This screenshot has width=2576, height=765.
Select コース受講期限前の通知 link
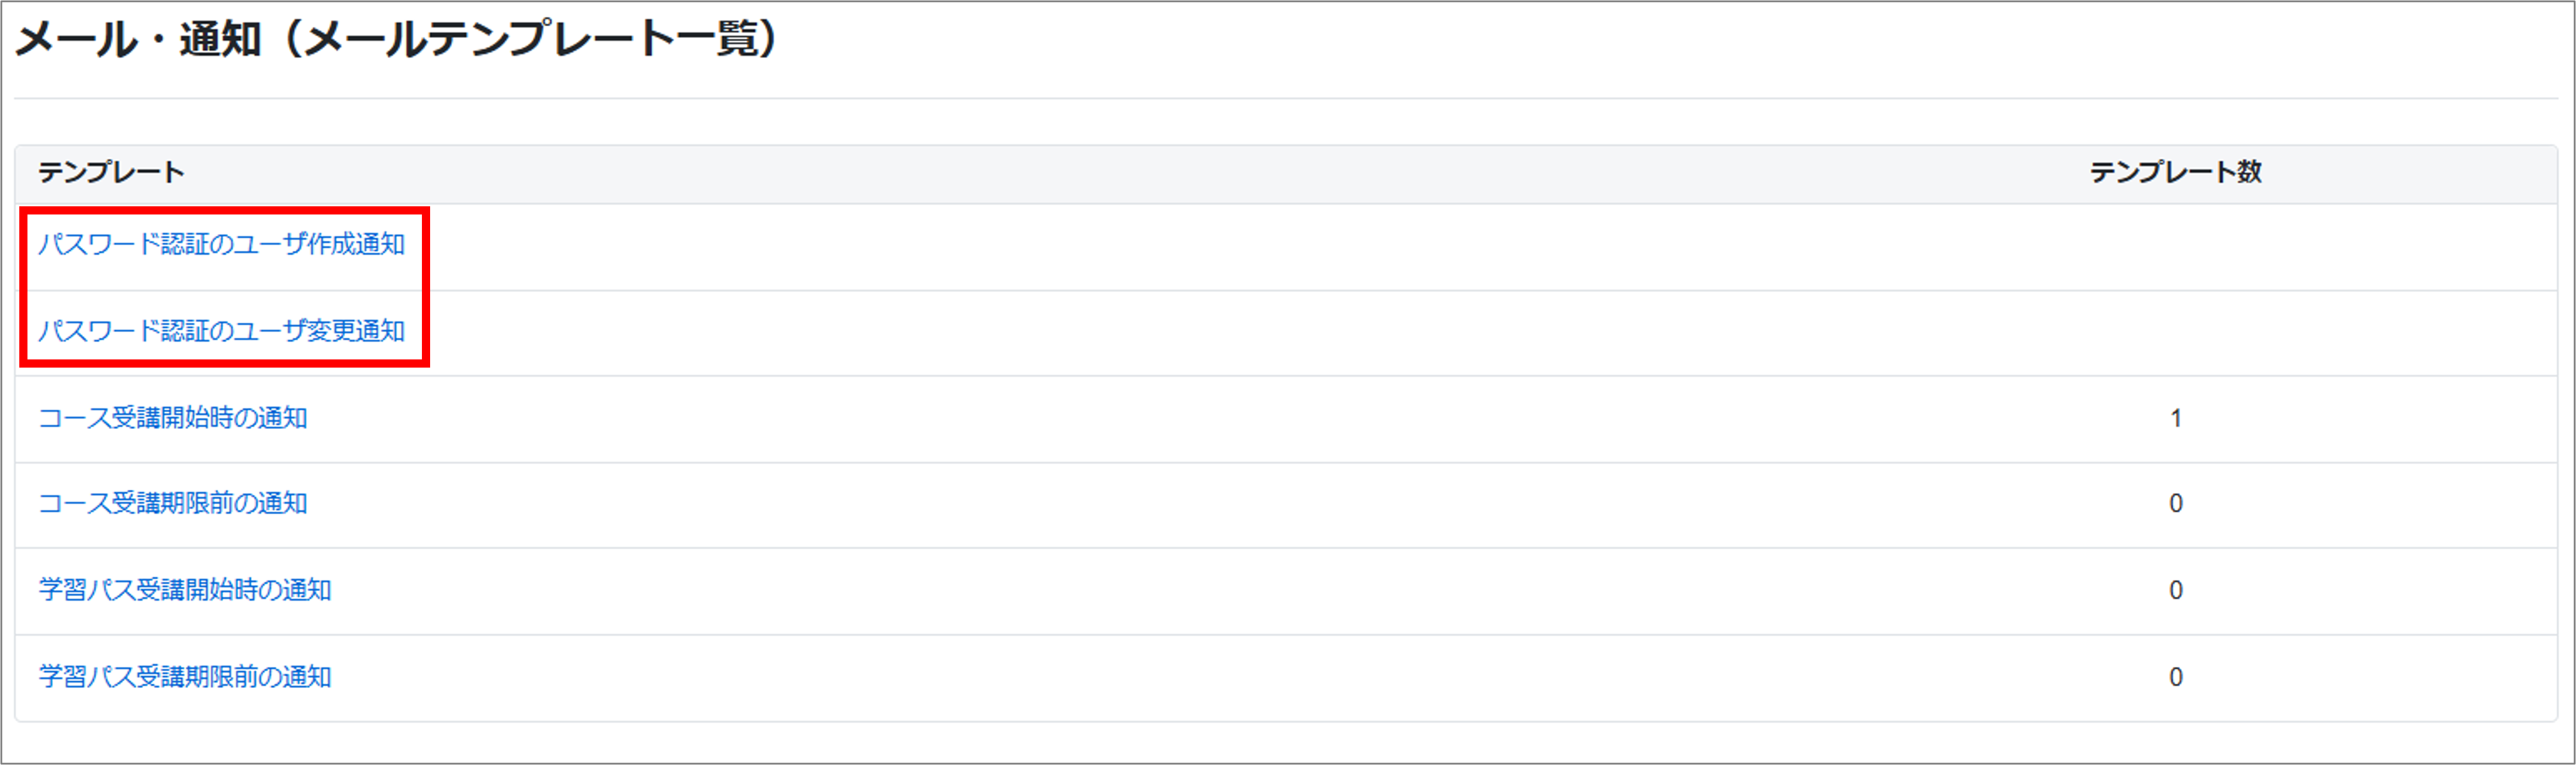pyautogui.click(x=172, y=503)
